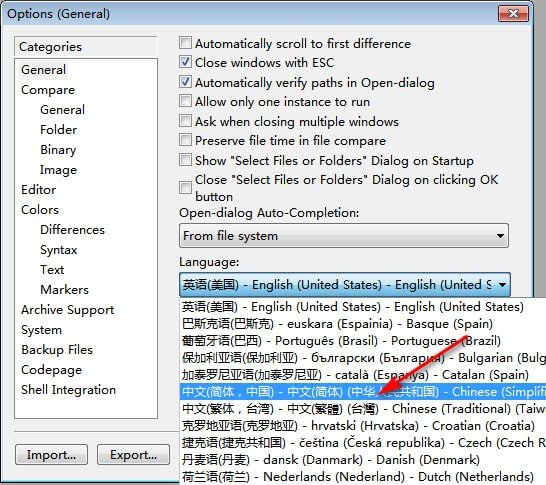Screen dimensions: 546x485
Task: Go to Colors Differences subcategory
Action: click(x=72, y=230)
